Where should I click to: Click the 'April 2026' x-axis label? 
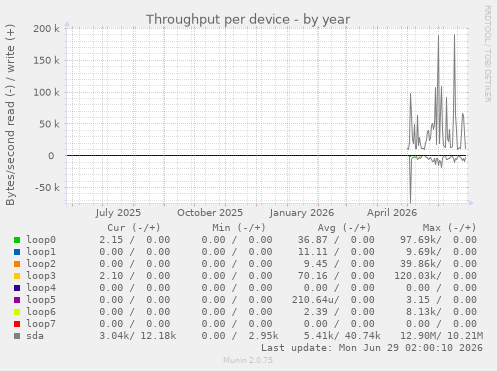coord(392,213)
